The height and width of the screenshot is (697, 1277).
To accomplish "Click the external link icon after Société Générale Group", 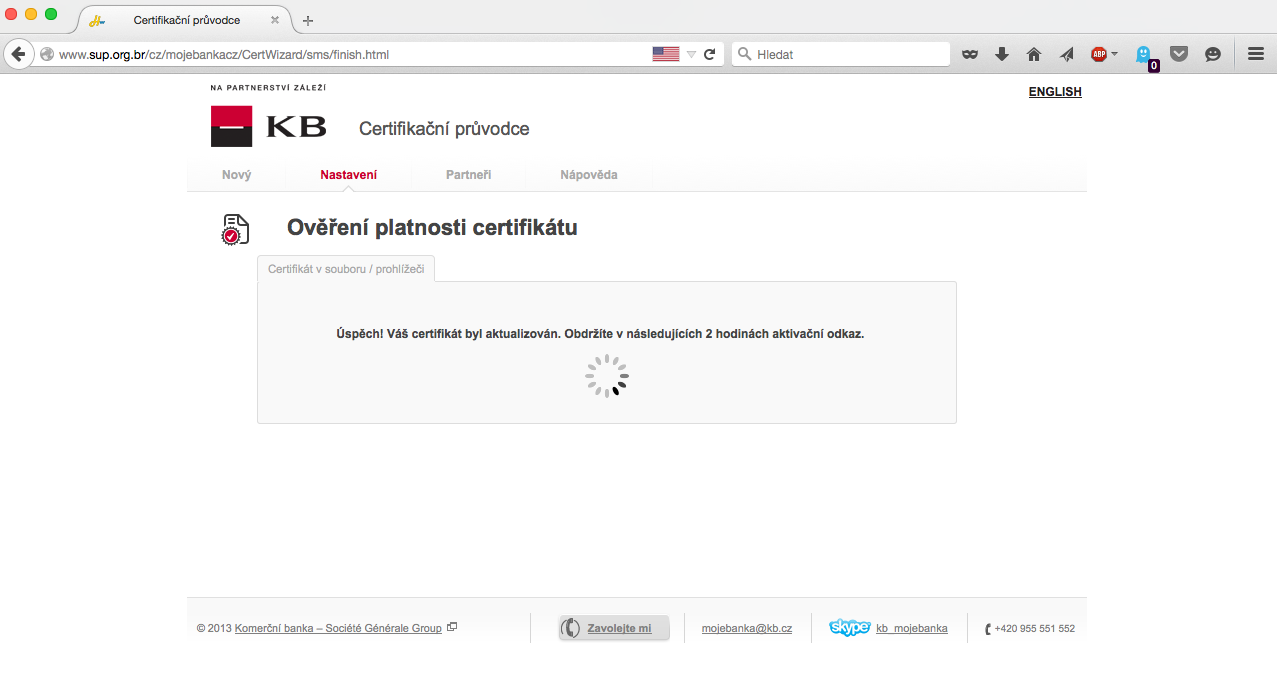I will [x=452, y=627].
